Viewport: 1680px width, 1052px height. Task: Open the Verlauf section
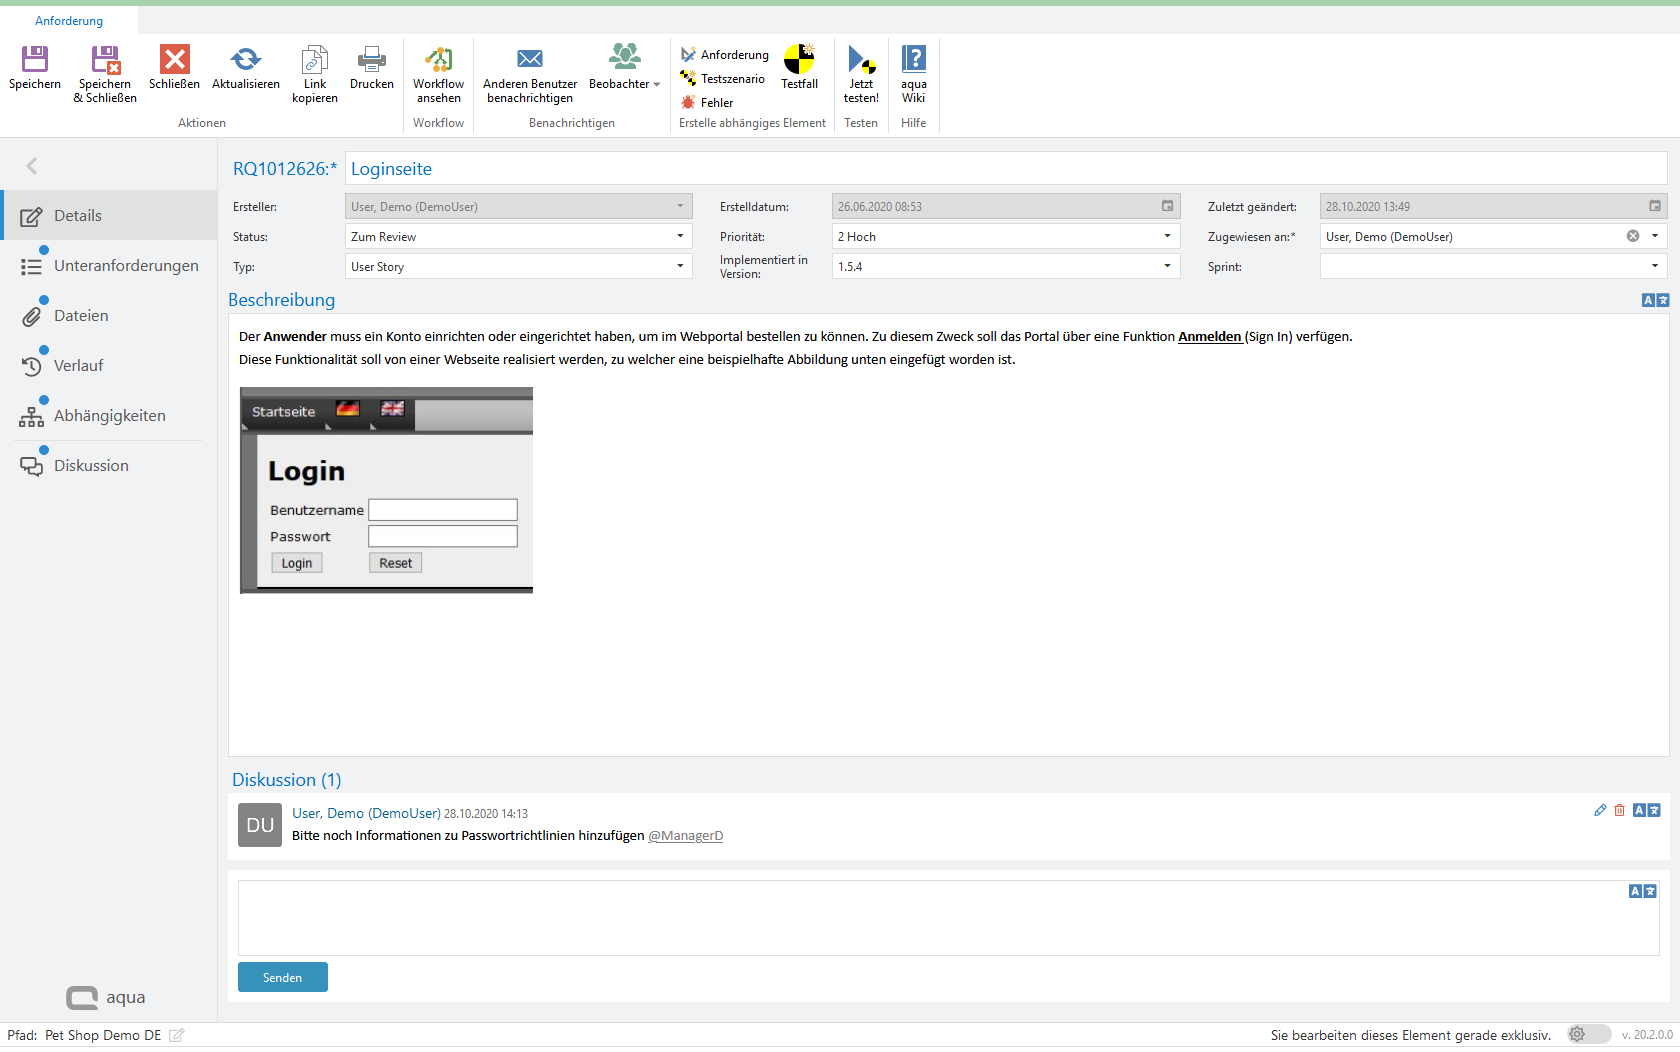pyautogui.click(x=78, y=366)
